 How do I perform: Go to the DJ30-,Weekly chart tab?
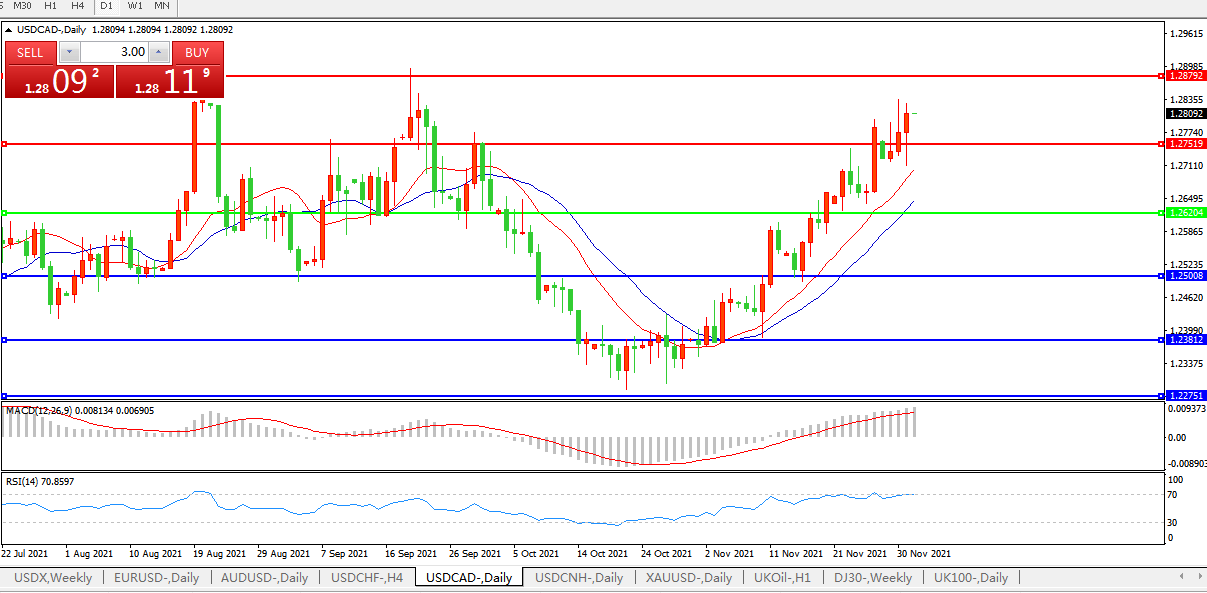[873, 578]
